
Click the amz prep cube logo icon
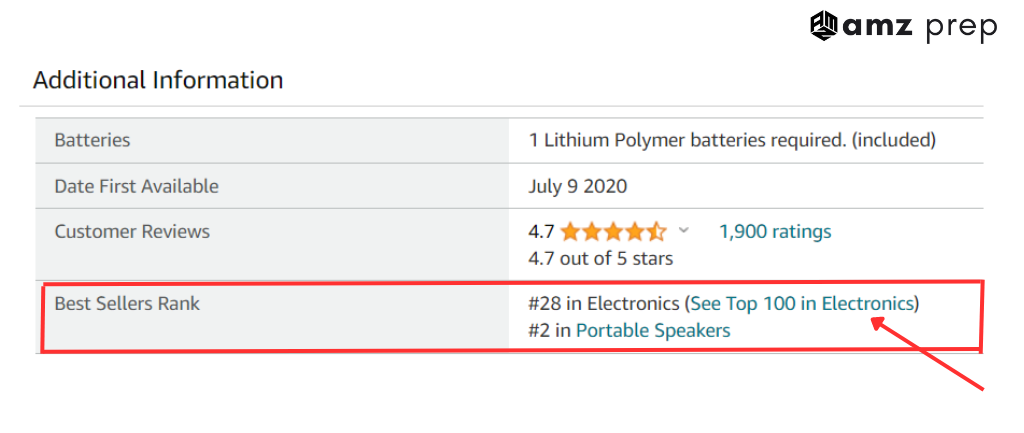pos(825,25)
